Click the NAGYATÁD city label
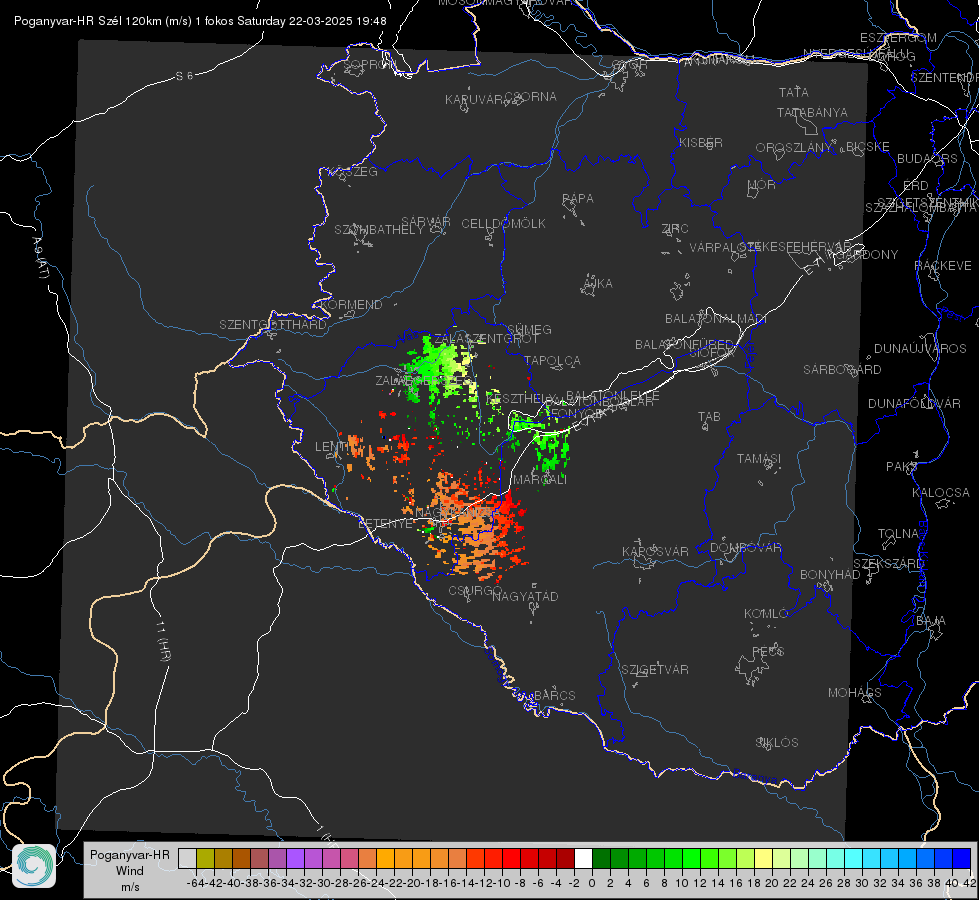979x900 pixels. [x=525, y=596]
